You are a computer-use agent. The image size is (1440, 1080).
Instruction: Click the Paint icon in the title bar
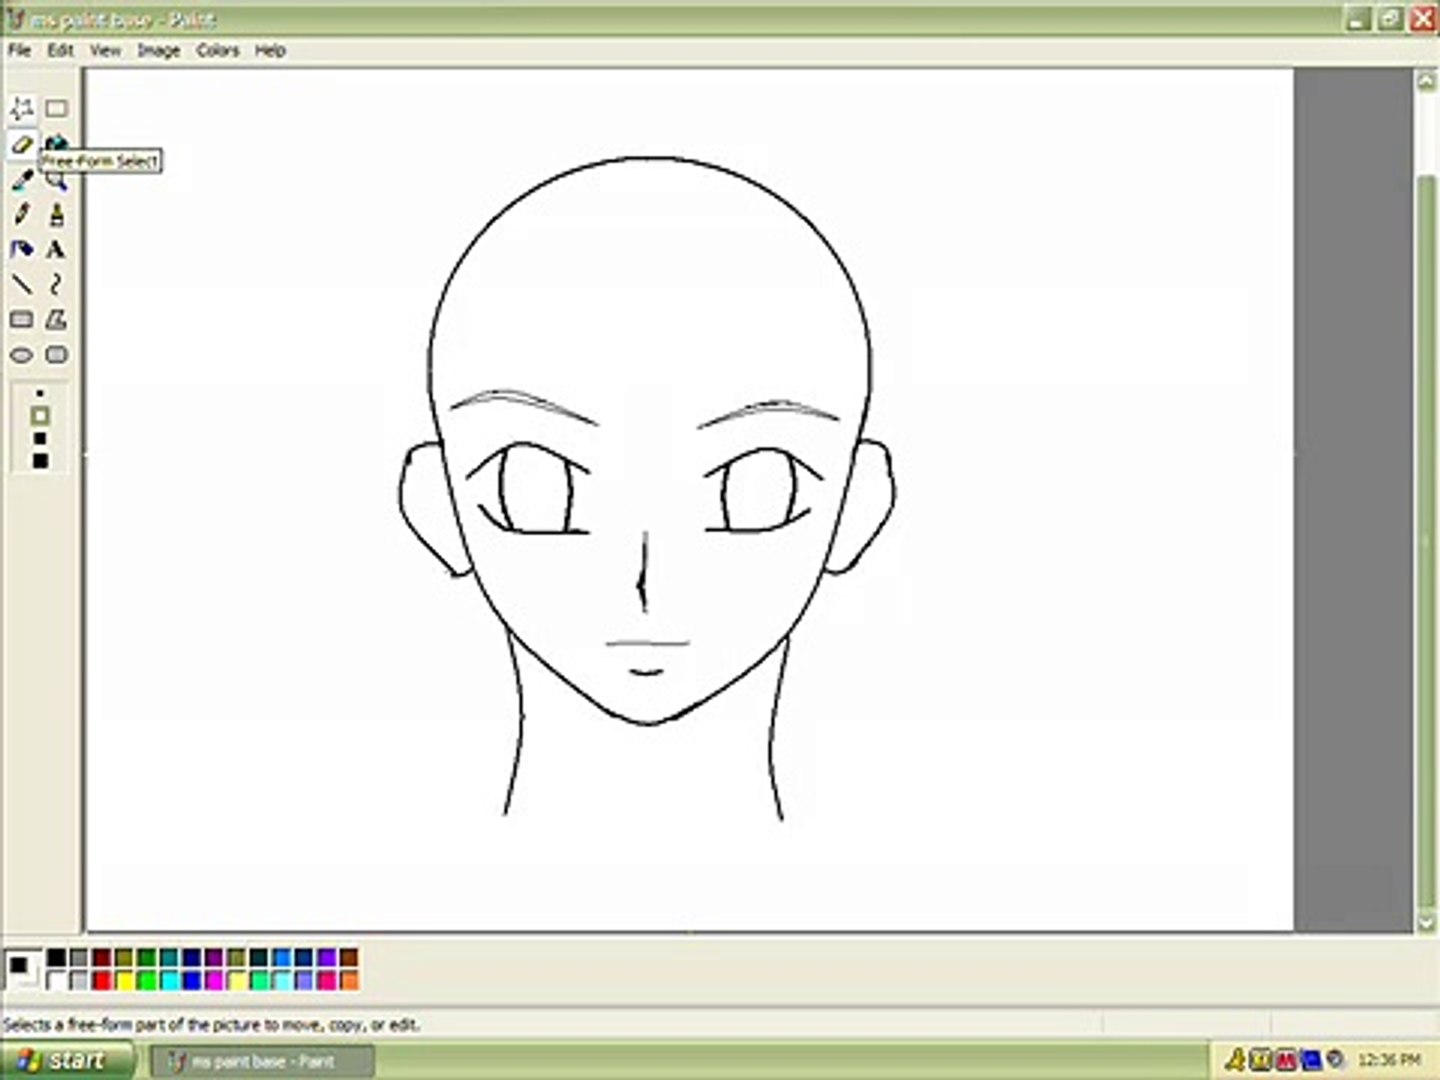pyautogui.click(x=16, y=19)
